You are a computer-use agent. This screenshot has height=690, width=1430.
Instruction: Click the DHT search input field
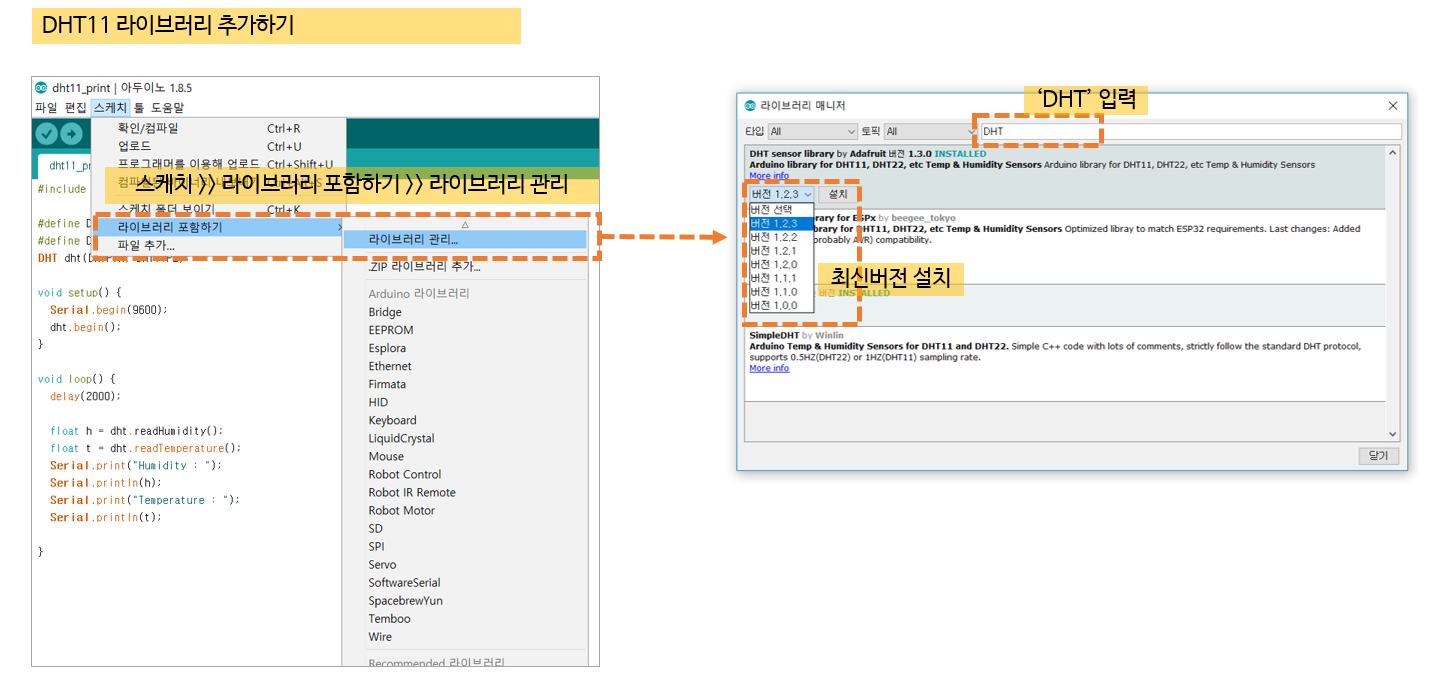coord(1191,131)
